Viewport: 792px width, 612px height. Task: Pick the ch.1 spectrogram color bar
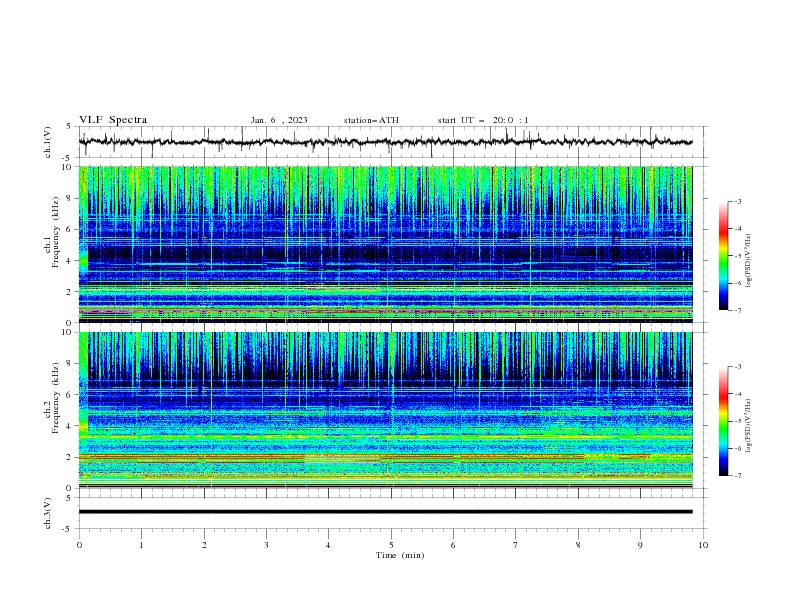(723, 256)
